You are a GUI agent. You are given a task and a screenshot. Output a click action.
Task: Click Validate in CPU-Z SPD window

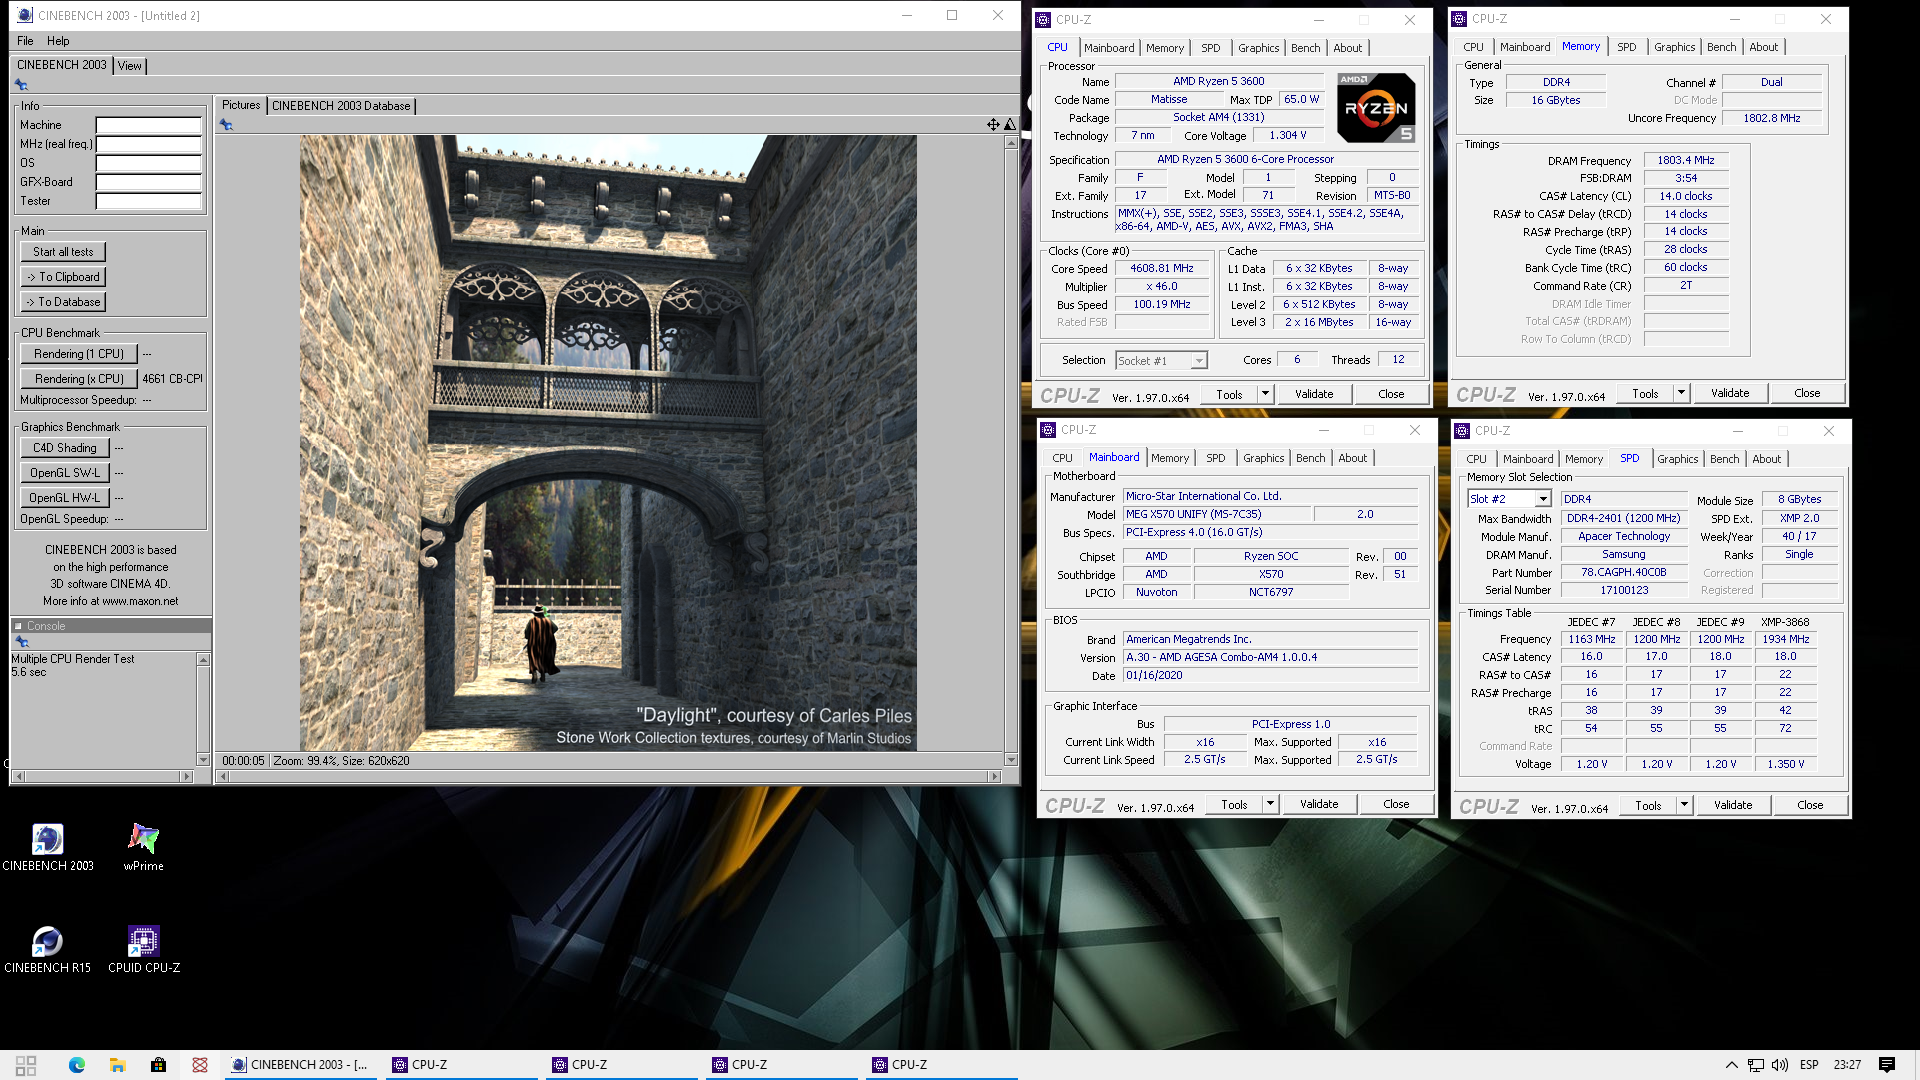pos(1733,805)
